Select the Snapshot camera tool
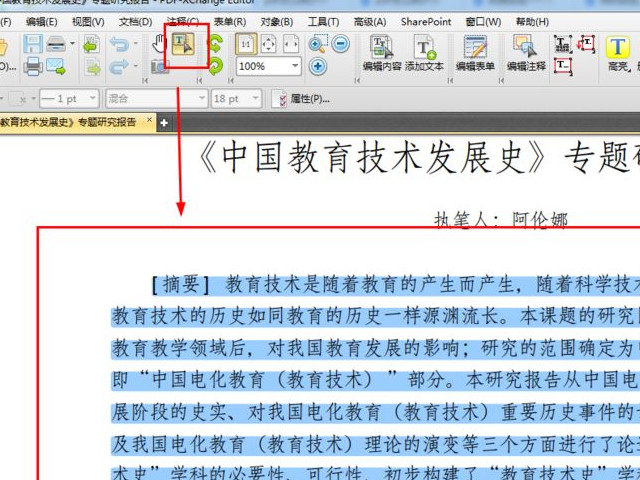This screenshot has height=480, width=640. (x=160, y=67)
